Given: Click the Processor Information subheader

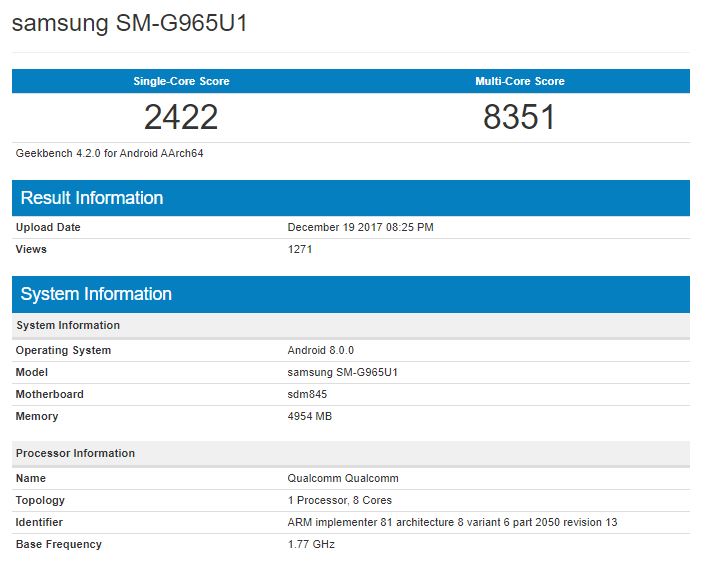Looking at the screenshot, I should tap(351, 453).
